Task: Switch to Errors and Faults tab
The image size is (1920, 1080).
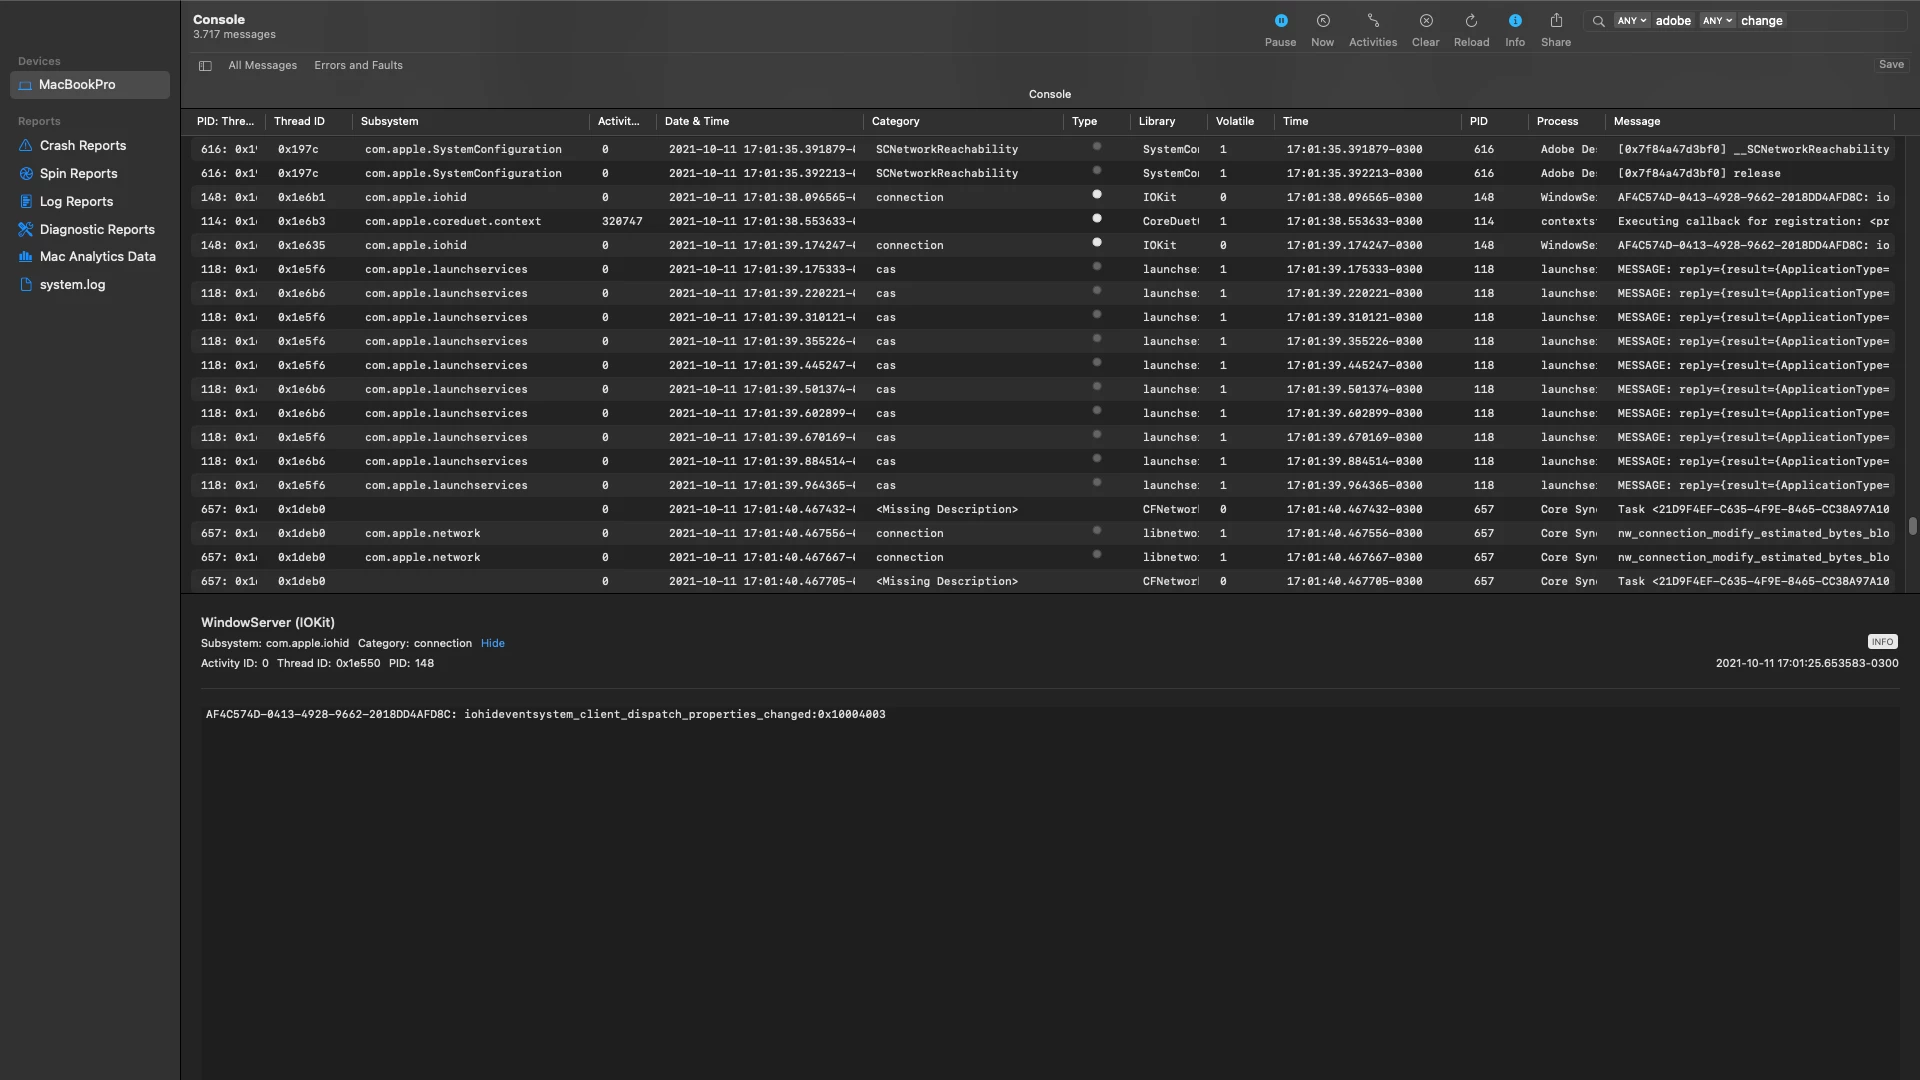Action: click(x=358, y=66)
